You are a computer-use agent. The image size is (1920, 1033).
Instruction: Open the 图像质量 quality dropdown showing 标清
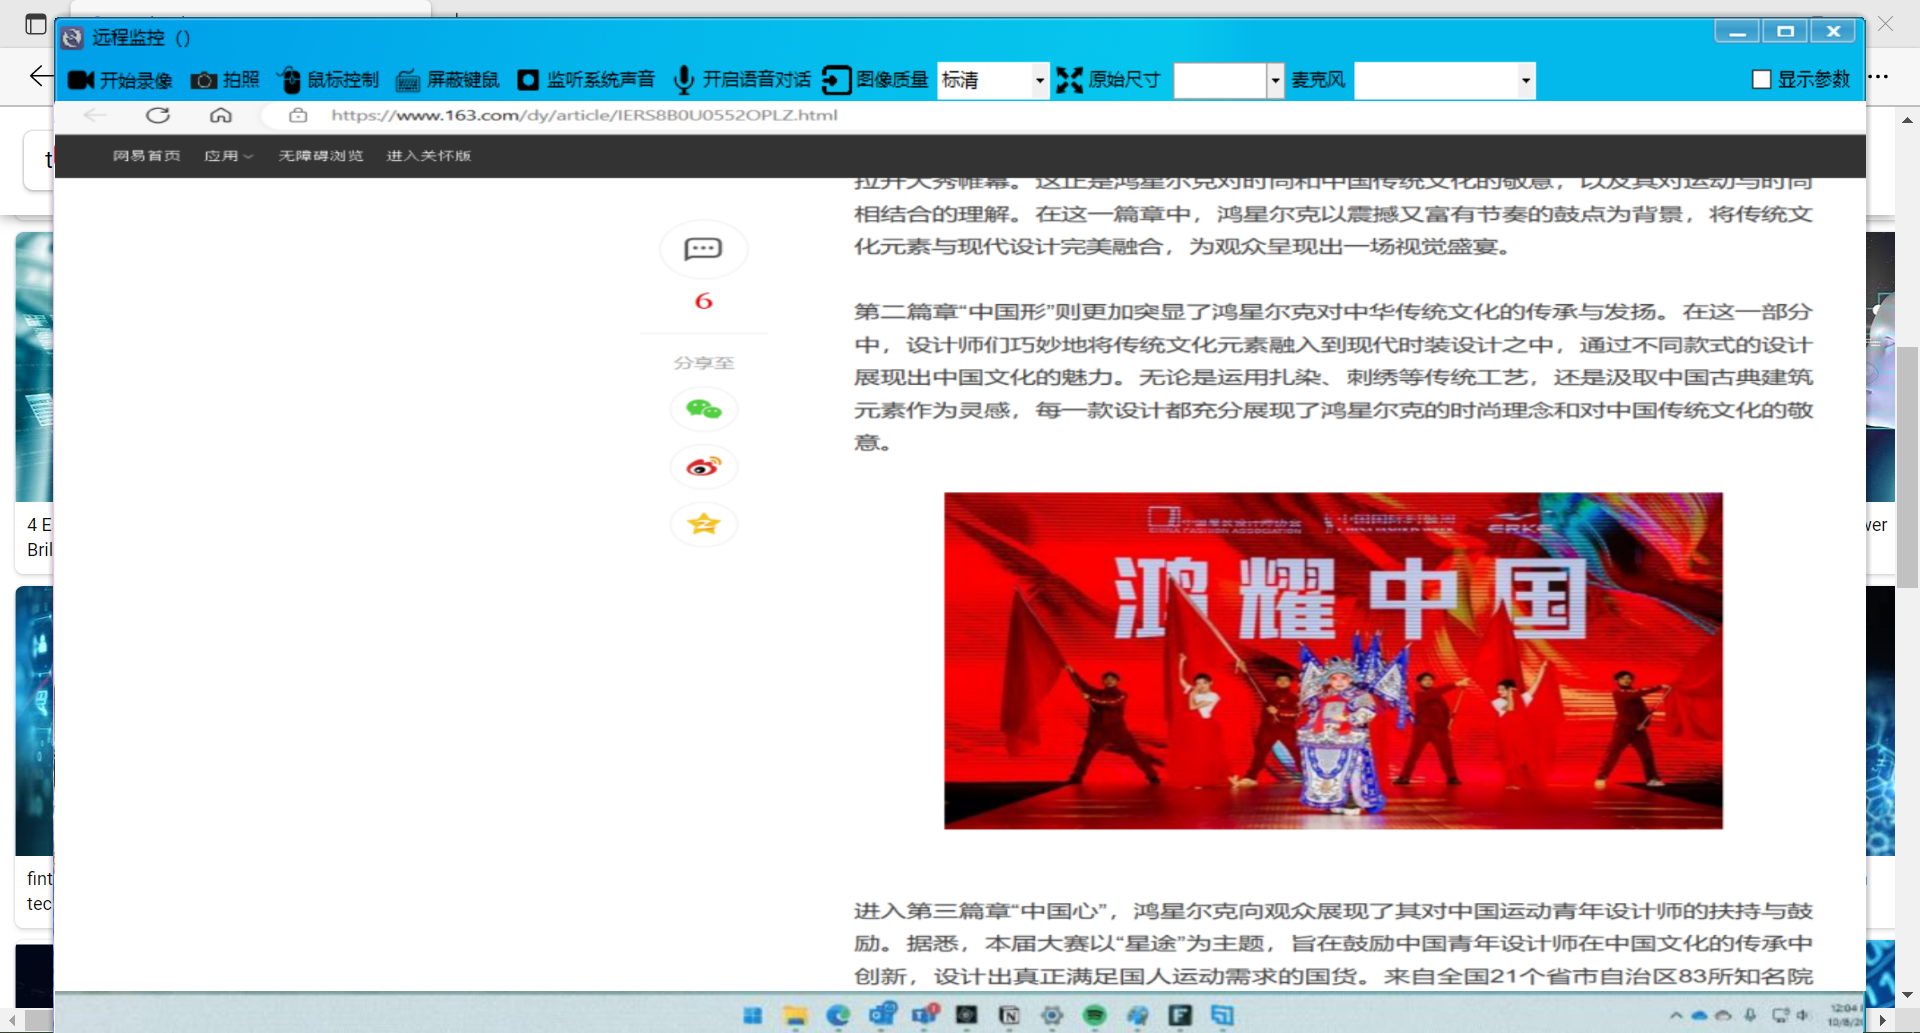tap(1039, 80)
